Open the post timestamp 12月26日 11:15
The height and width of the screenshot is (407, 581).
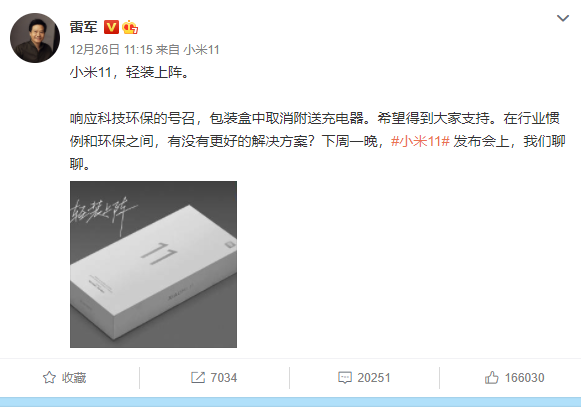point(111,50)
